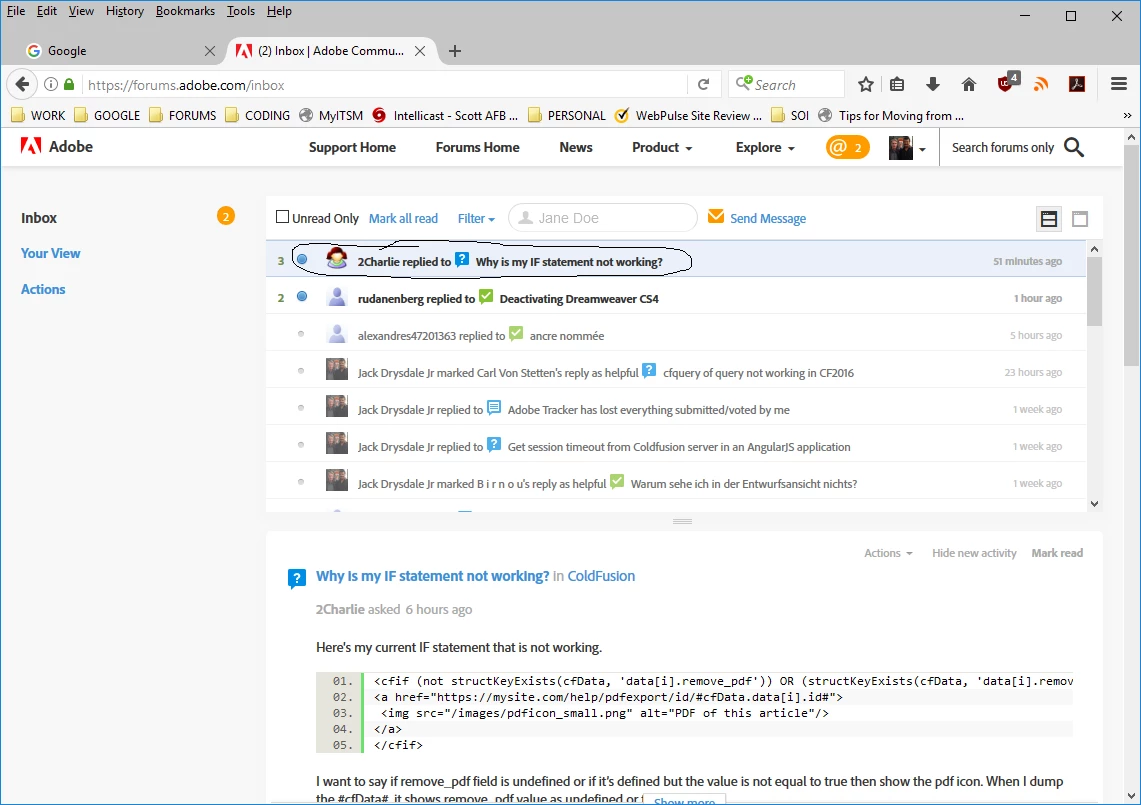Click Hide new activity link
Screen dimensions: 1141x805
point(974,553)
